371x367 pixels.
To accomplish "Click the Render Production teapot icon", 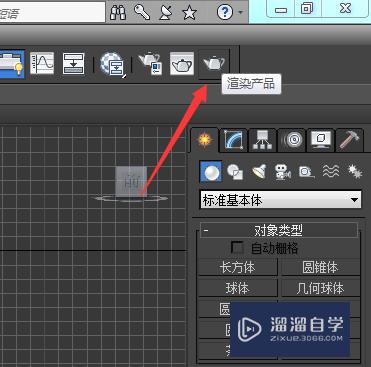I will coord(214,63).
